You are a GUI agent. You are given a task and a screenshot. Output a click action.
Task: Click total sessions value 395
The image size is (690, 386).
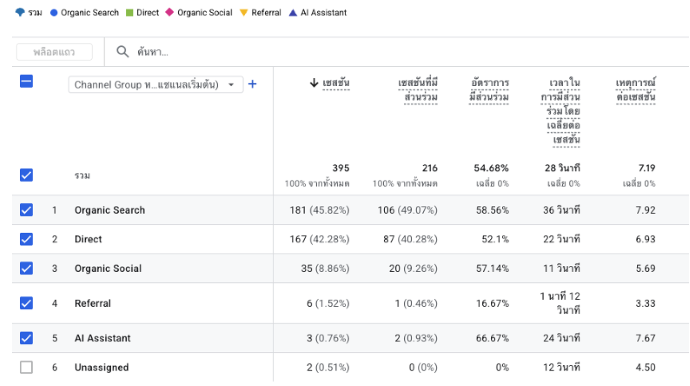(x=341, y=168)
